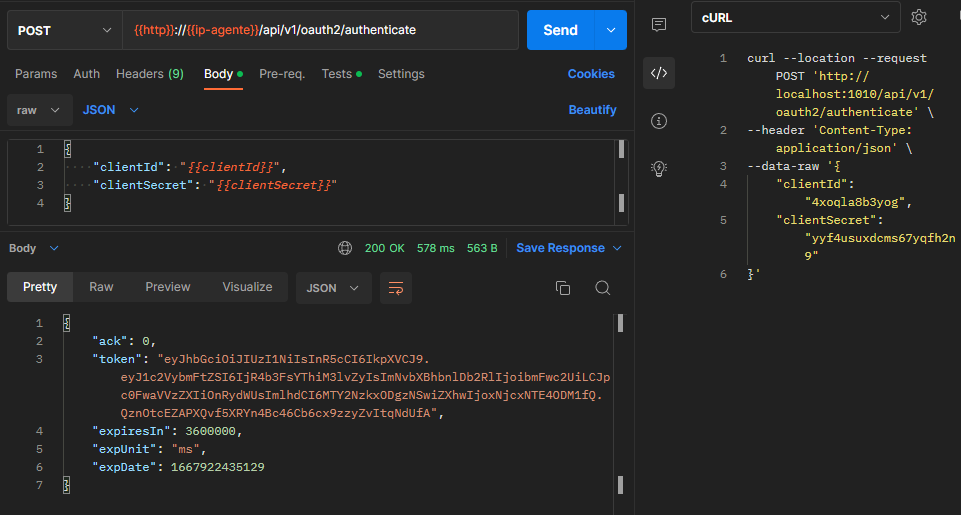
Task: Select the Raw response view
Action: (x=101, y=287)
